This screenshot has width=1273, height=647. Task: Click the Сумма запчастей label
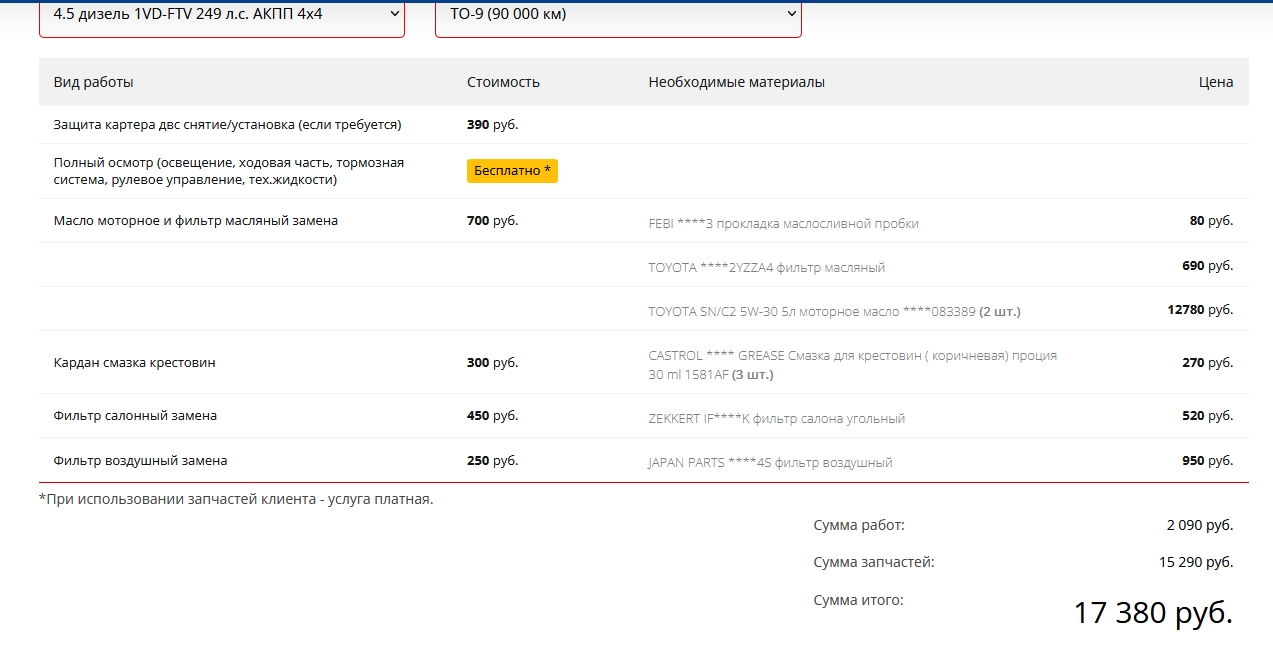pyautogui.click(x=874, y=562)
